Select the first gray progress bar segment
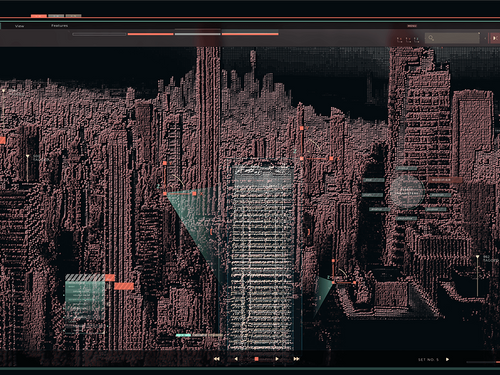Screen dimensions: 500x375 99,34
